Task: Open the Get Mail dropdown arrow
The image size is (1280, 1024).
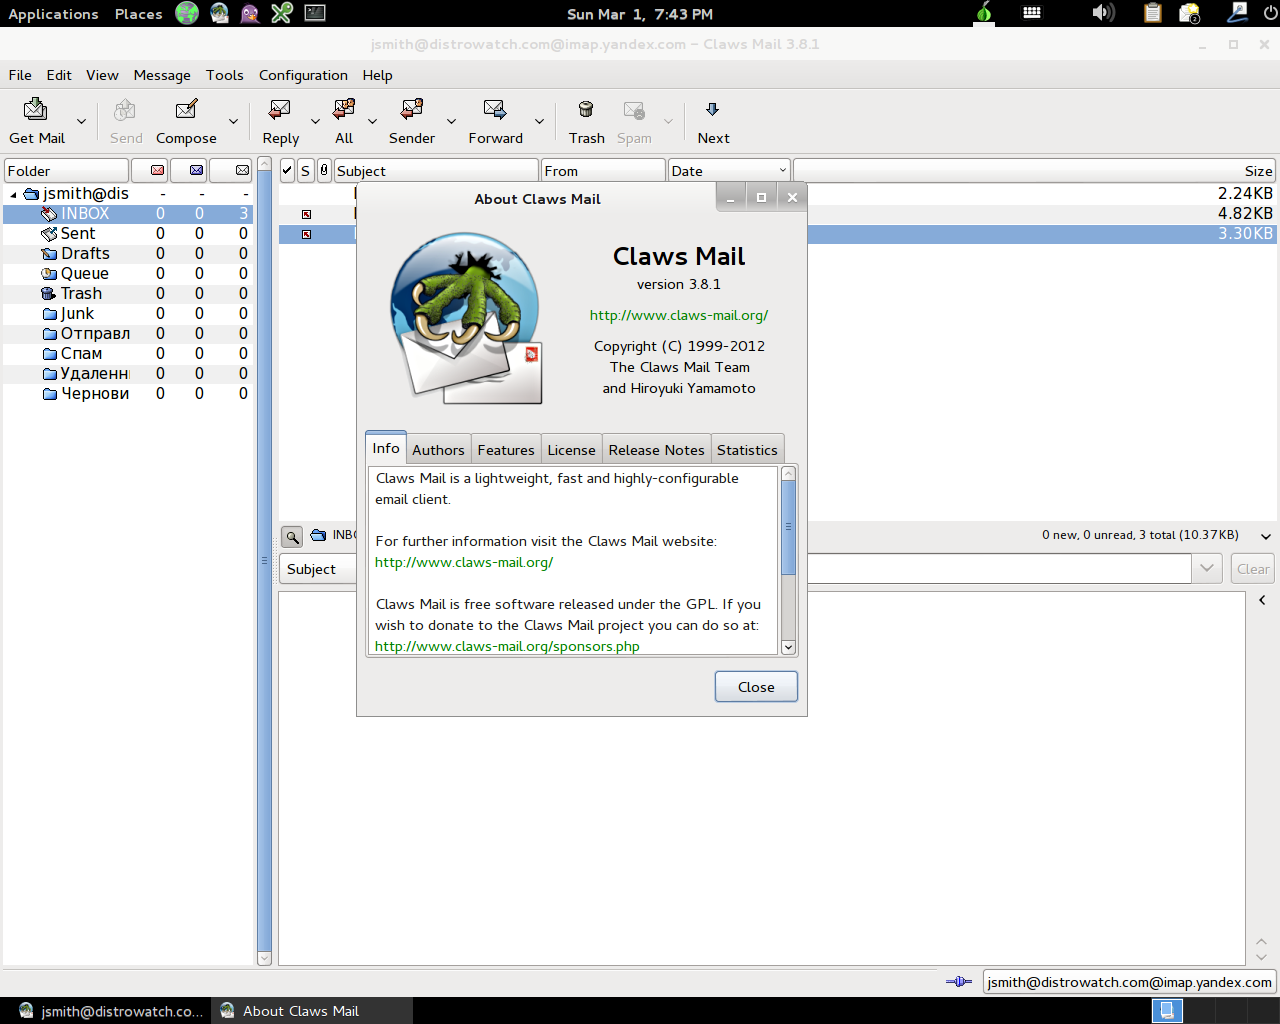Action: pos(82,121)
